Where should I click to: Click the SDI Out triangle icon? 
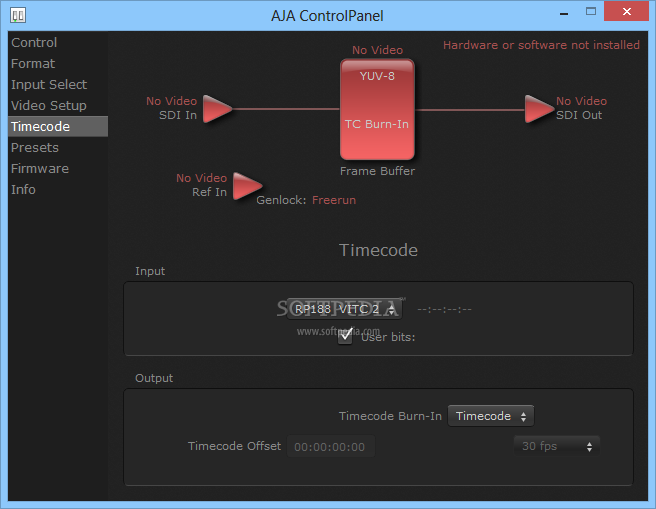tap(539, 109)
